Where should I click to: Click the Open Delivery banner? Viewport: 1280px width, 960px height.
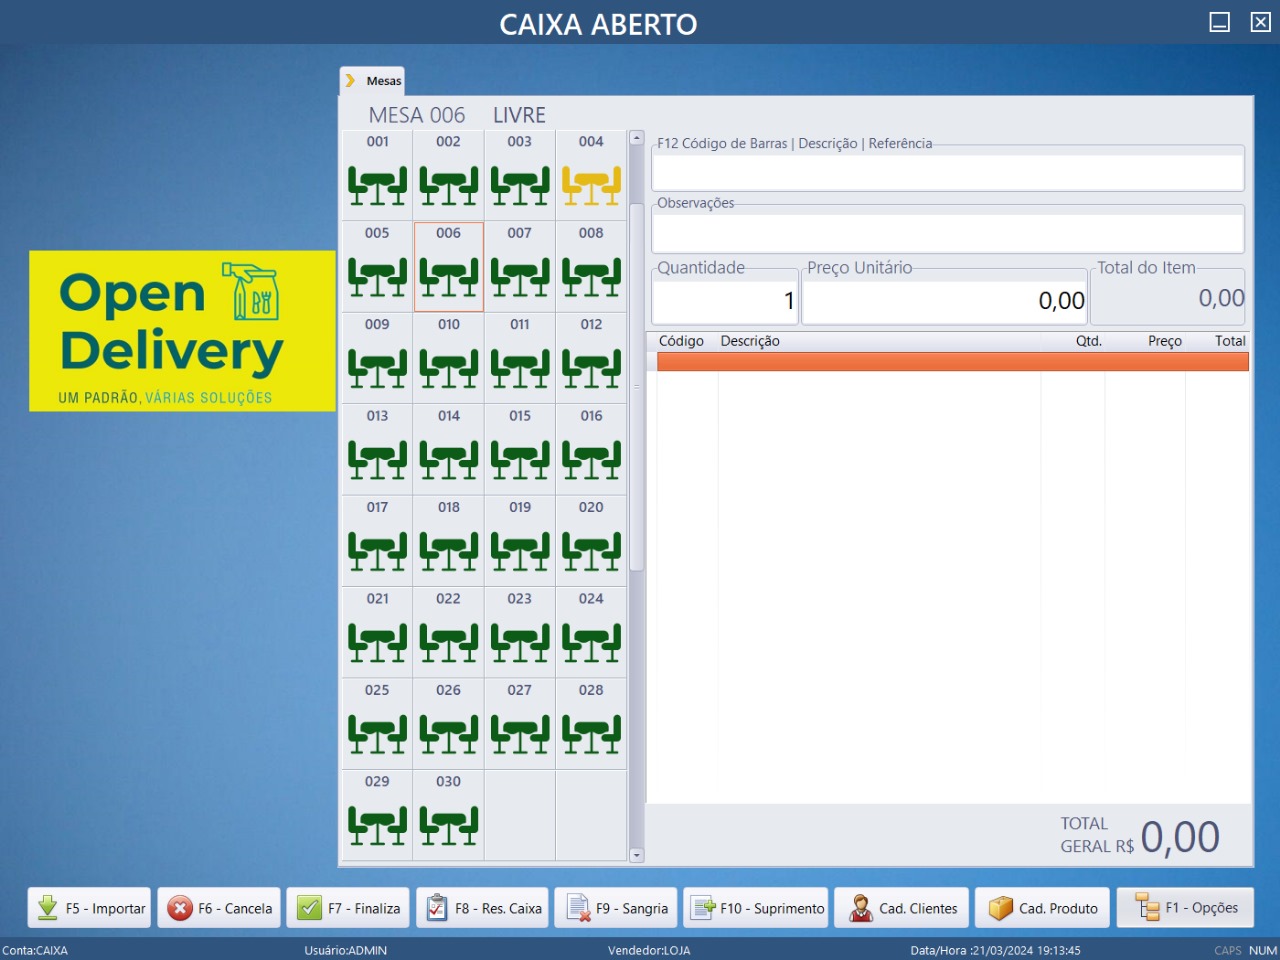point(182,331)
